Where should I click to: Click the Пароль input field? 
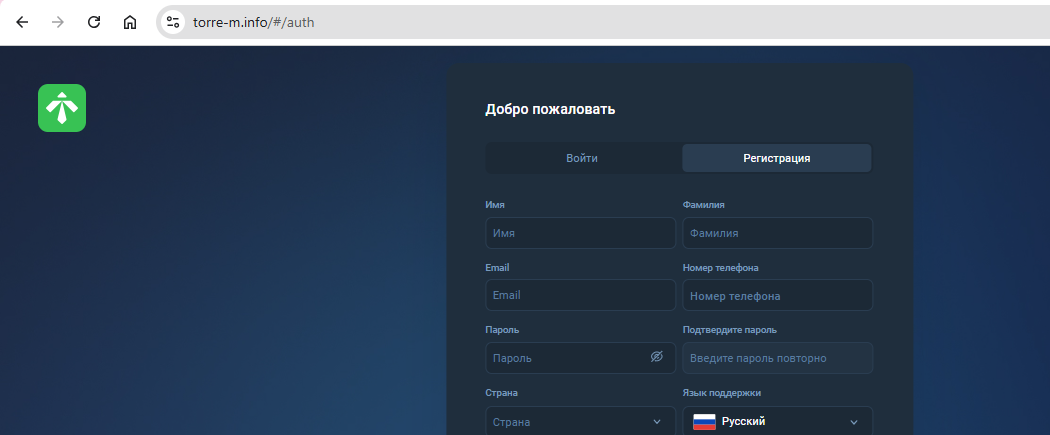point(581,358)
